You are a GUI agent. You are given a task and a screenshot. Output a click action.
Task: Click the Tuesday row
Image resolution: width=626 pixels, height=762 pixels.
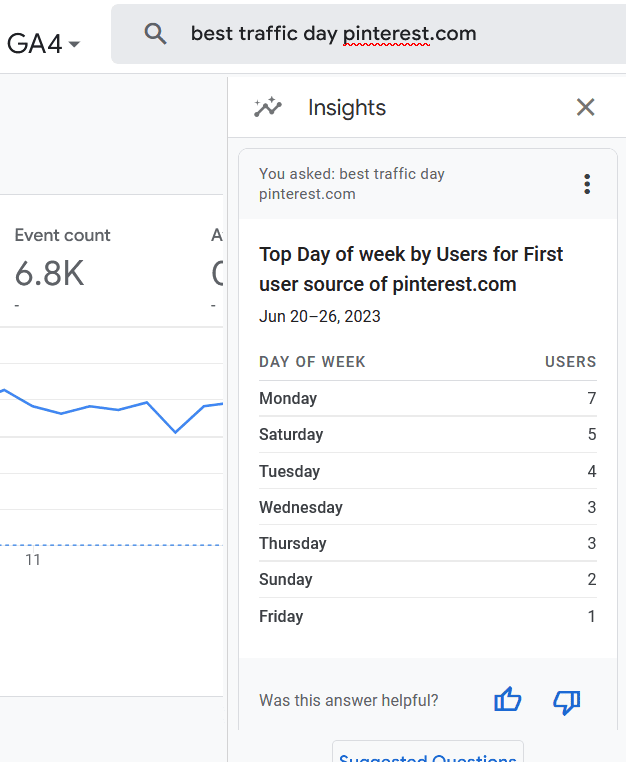(x=427, y=471)
